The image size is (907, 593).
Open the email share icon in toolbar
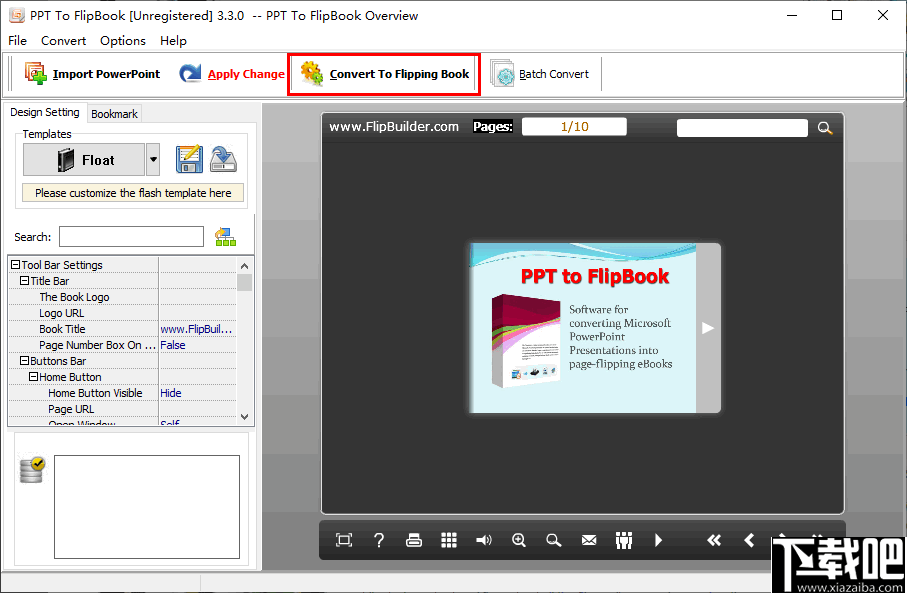pos(589,540)
